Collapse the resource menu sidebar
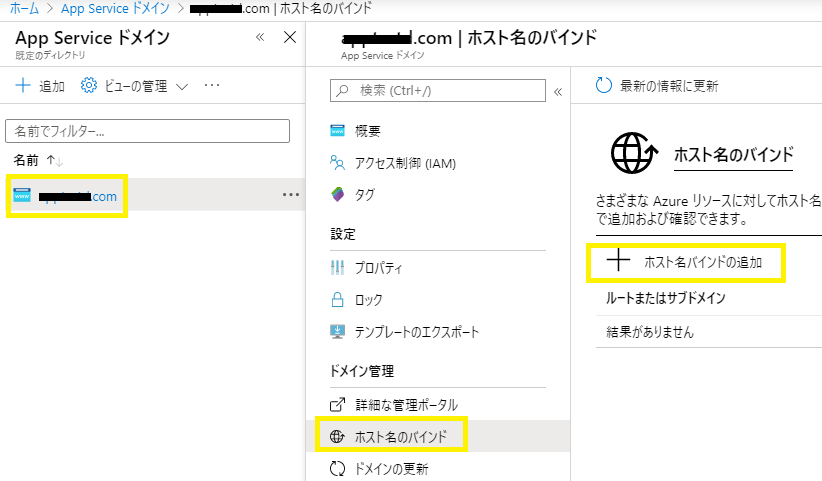 click(558, 92)
